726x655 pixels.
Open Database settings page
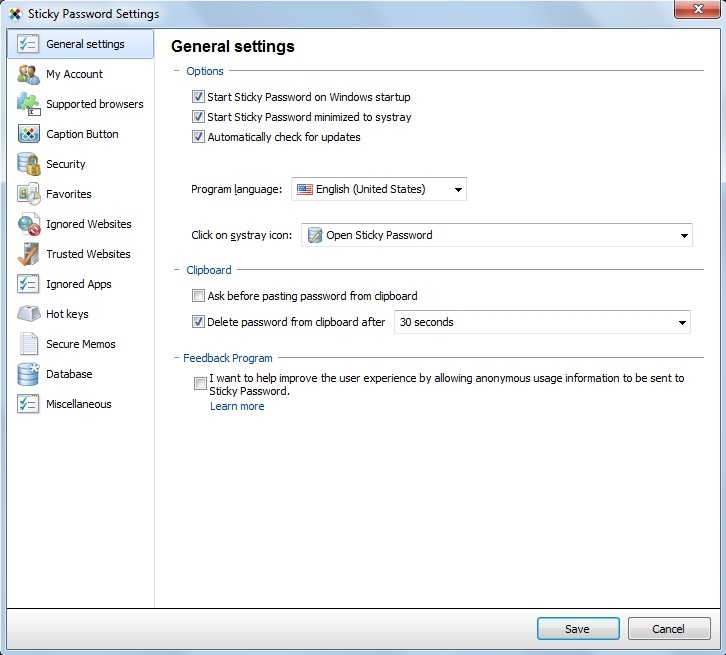[x=81, y=374]
